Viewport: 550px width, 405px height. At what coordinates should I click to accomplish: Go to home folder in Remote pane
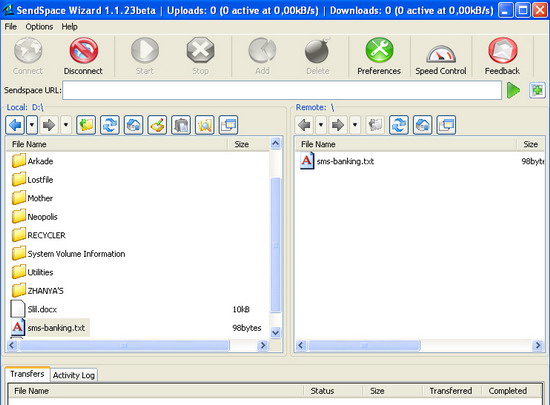423,125
